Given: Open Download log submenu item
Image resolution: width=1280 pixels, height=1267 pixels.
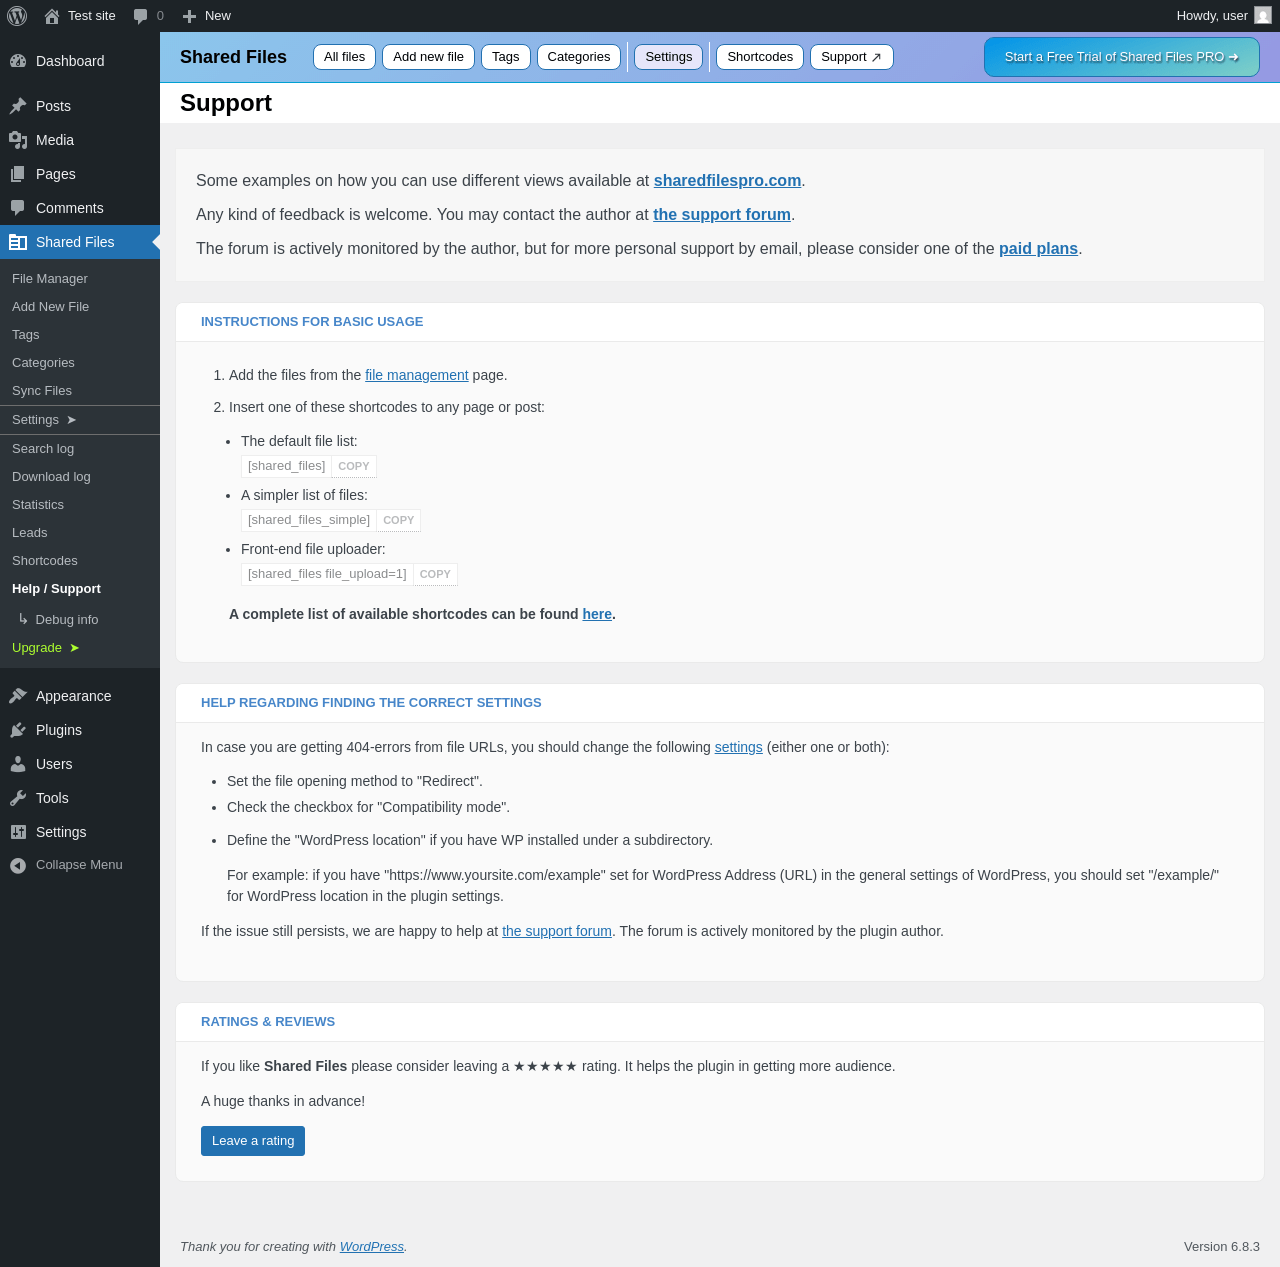Looking at the screenshot, I should pos(80,476).
